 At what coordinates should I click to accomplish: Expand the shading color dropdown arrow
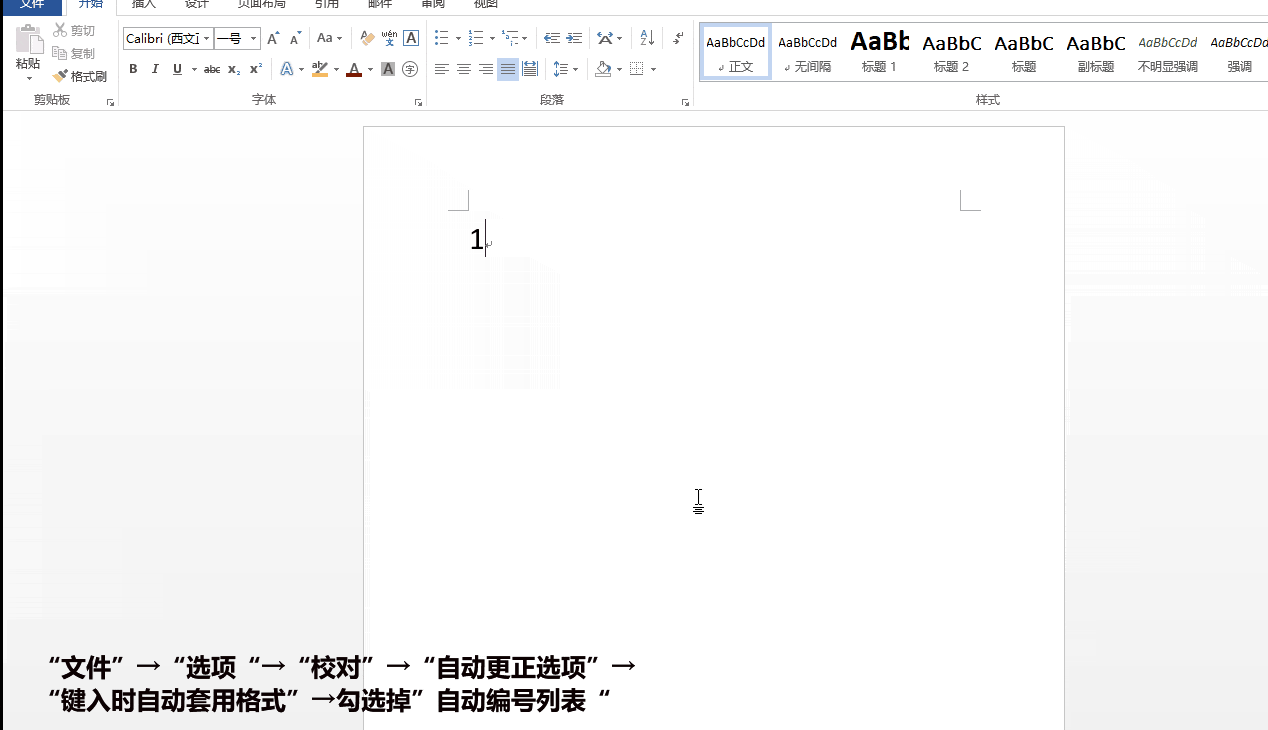[619, 69]
